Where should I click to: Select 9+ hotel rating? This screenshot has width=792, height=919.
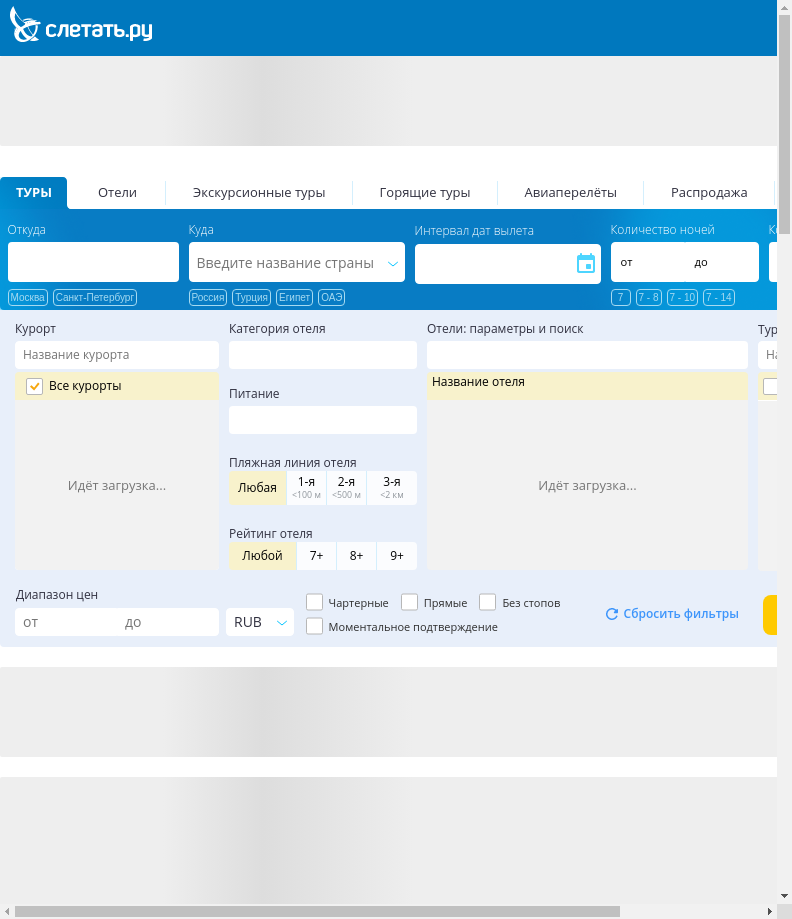[x=397, y=556]
